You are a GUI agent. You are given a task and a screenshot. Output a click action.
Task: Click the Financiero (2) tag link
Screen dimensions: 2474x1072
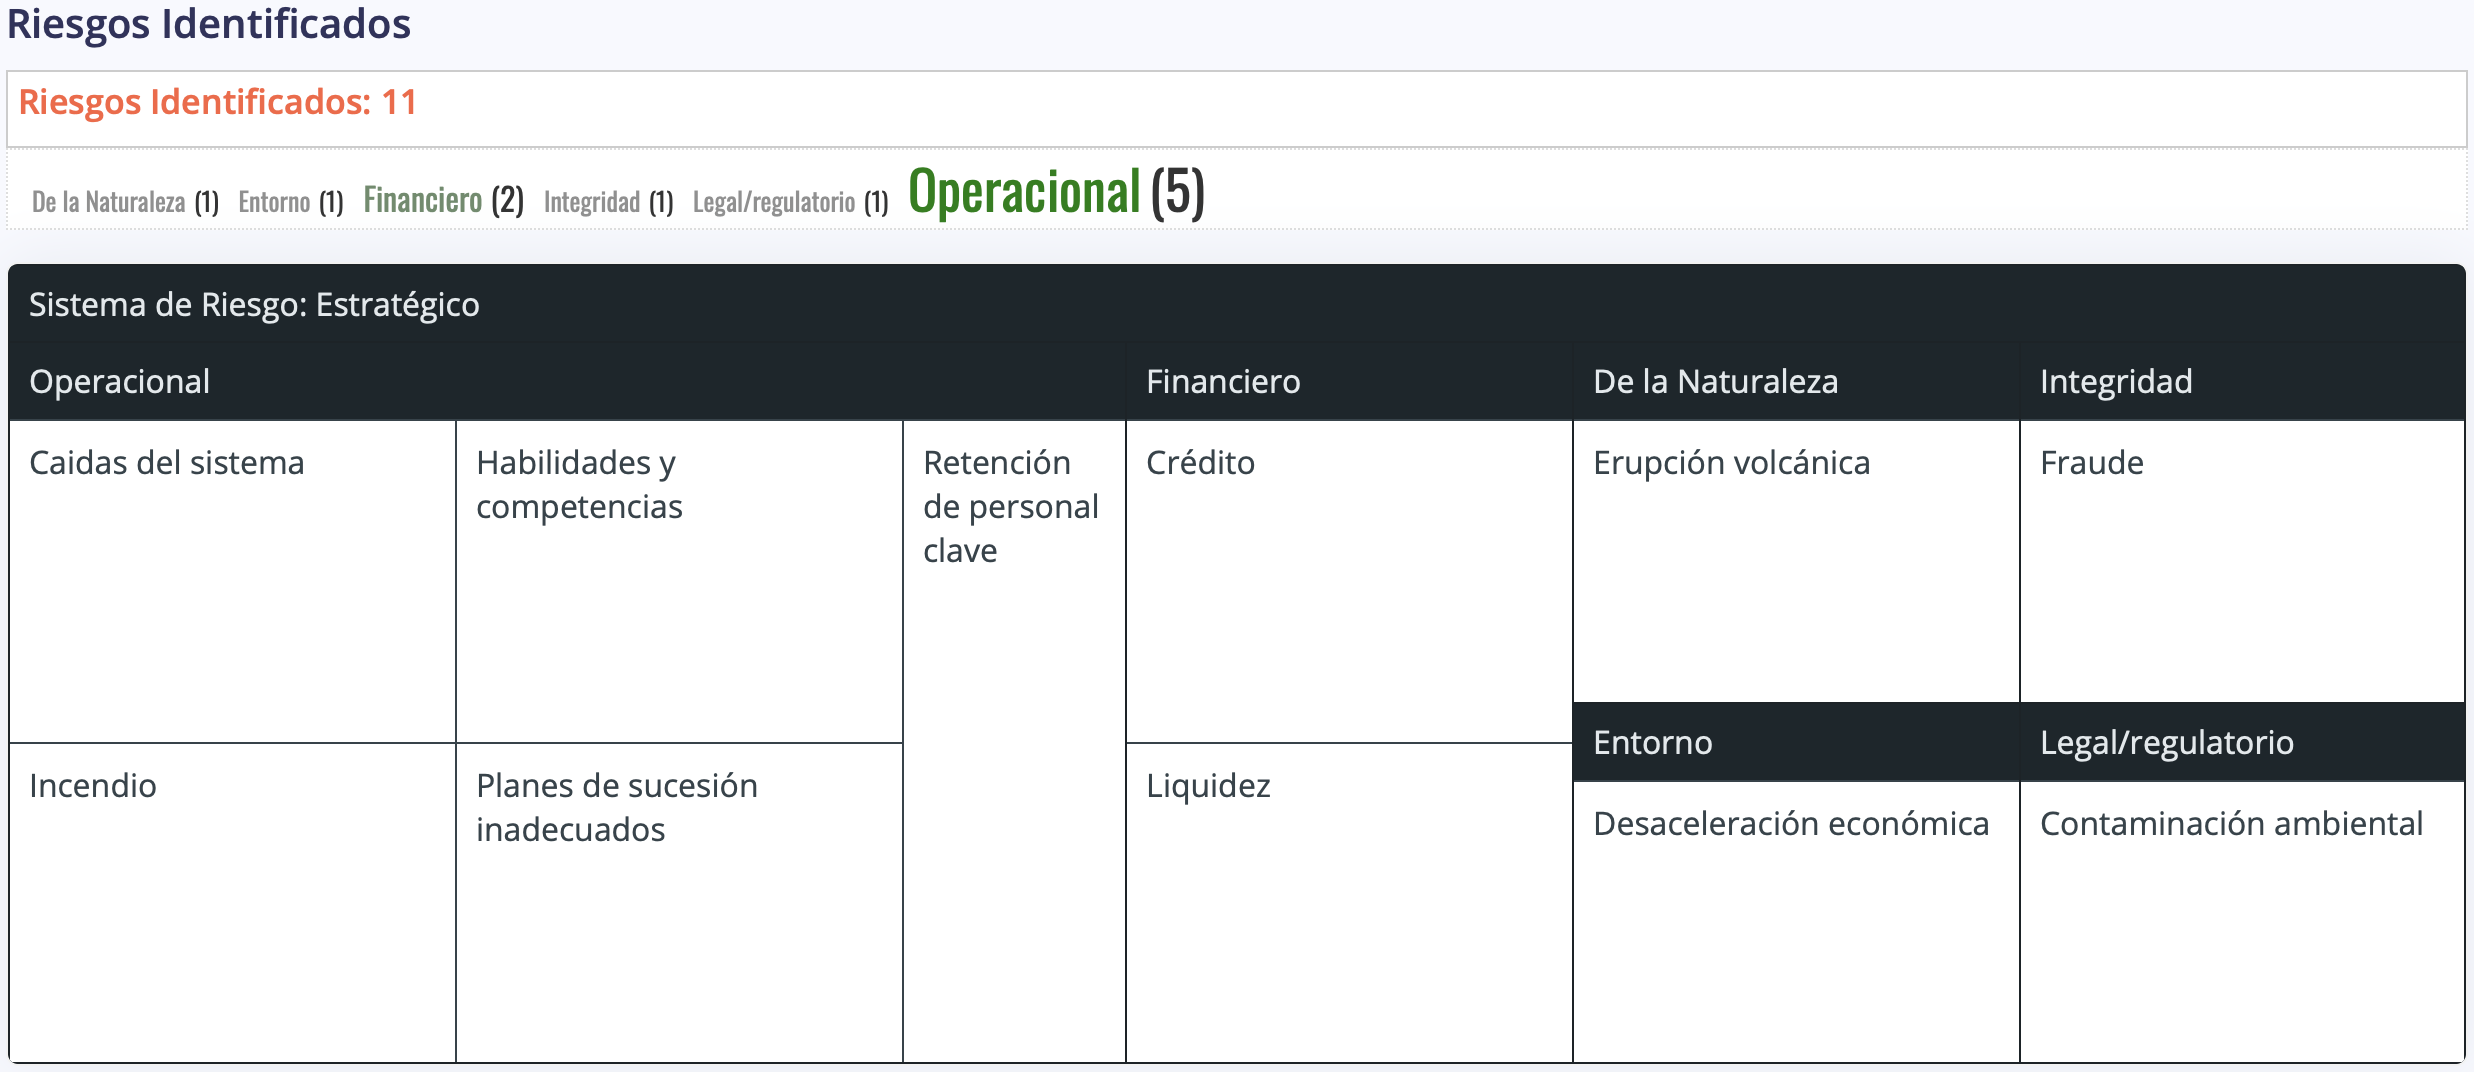442,200
